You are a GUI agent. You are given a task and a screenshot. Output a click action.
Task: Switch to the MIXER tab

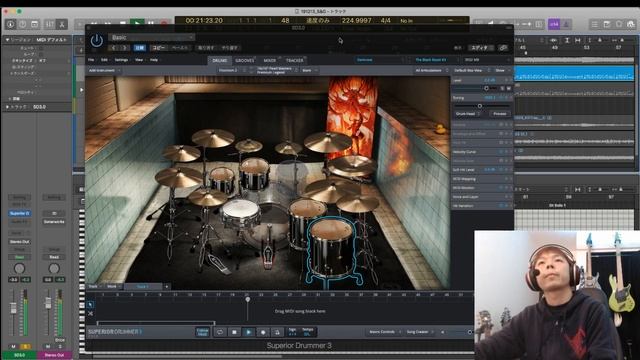pyautogui.click(x=269, y=60)
